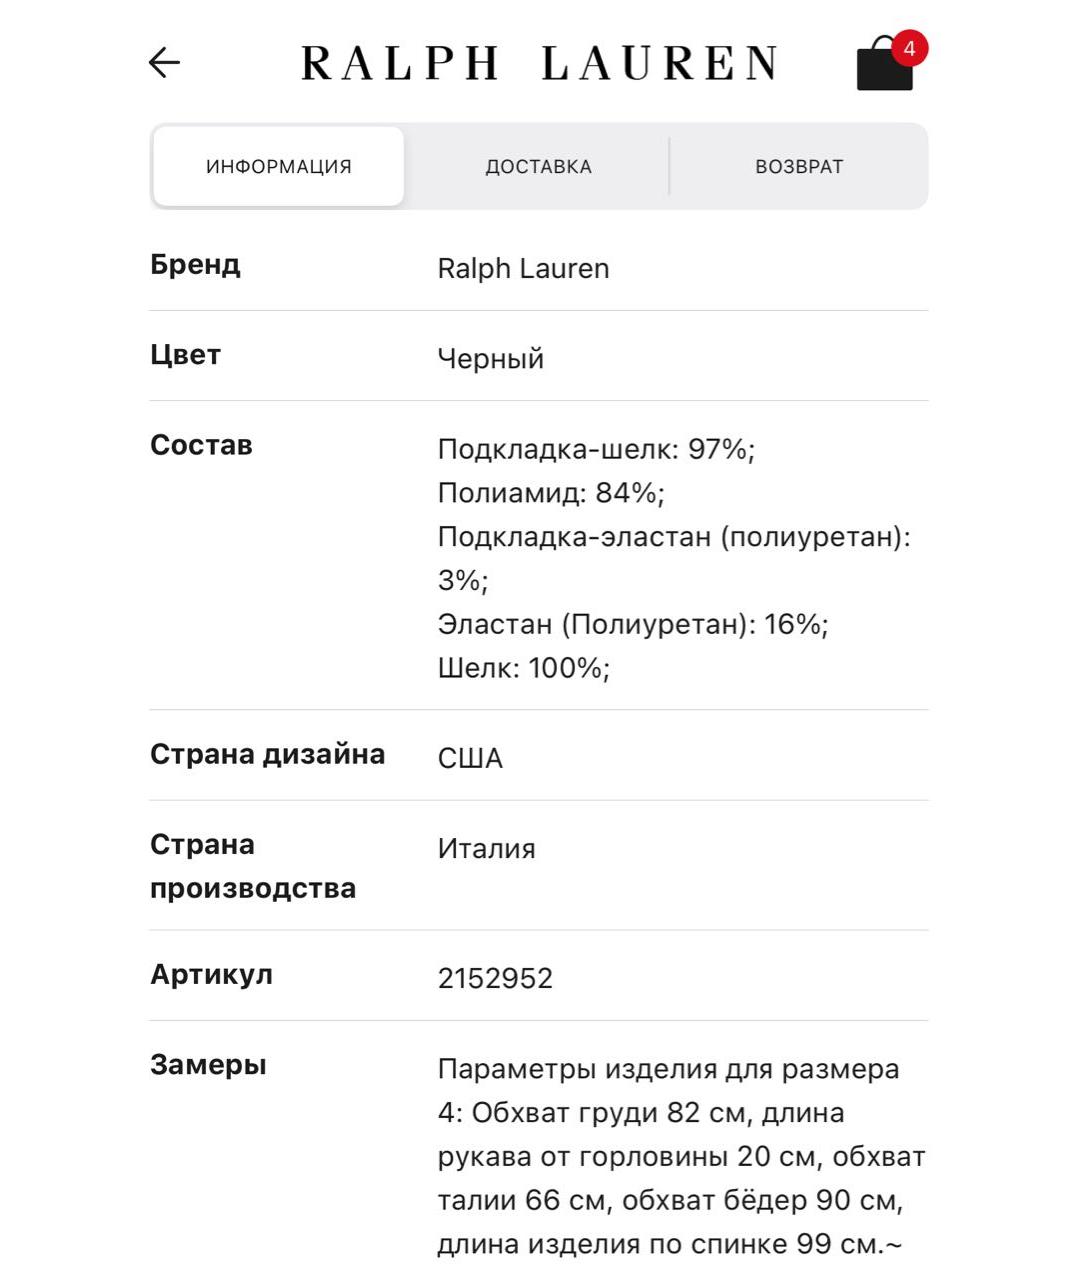
Task: Select the Бренд label
Action: (x=195, y=265)
